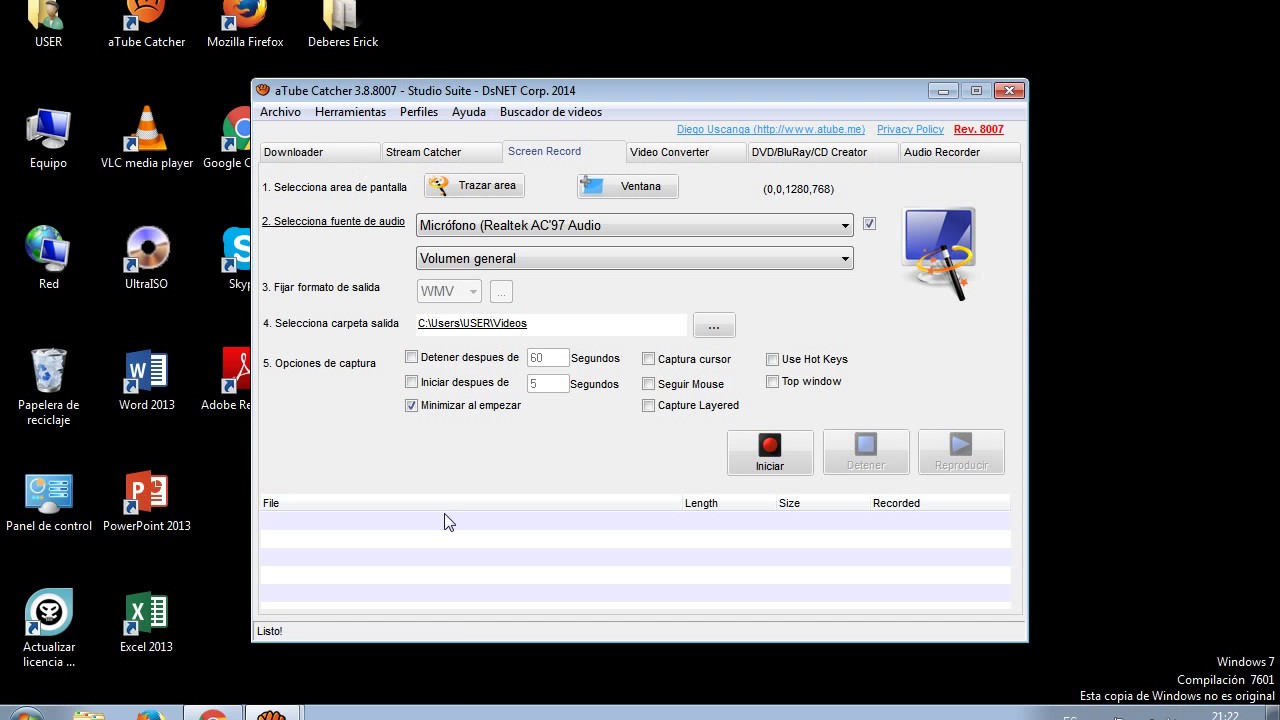Launch aTube Catcher from the desktop shortcut
1280x720 pixels.
pos(146,24)
